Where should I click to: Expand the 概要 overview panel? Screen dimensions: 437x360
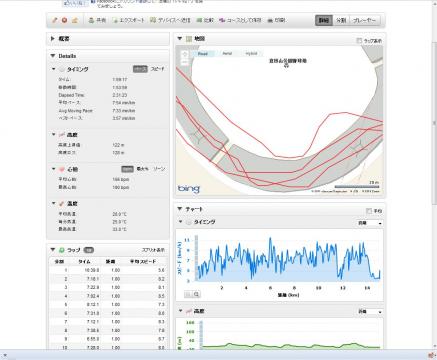coord(53,39)
